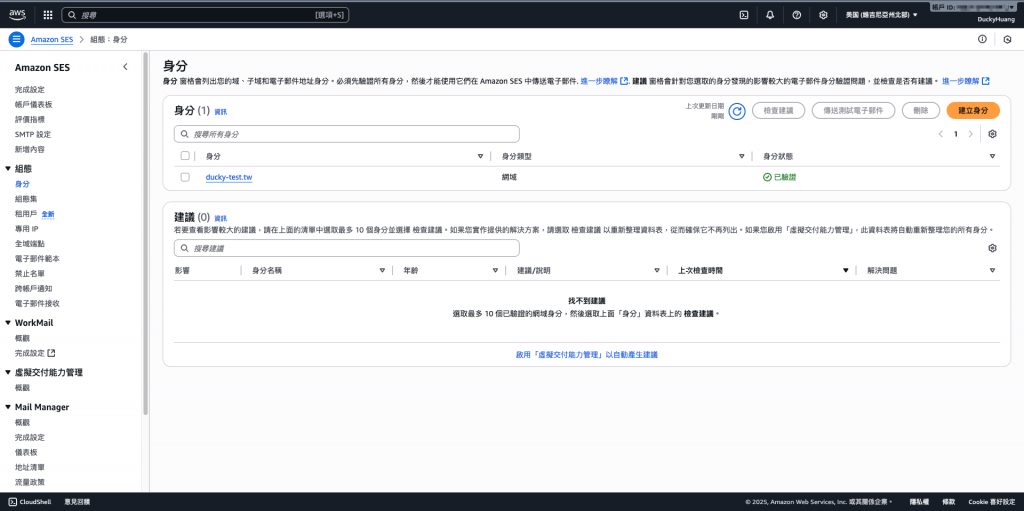Grab the sidebar vertical scrollbar

[x=146, y=233]
